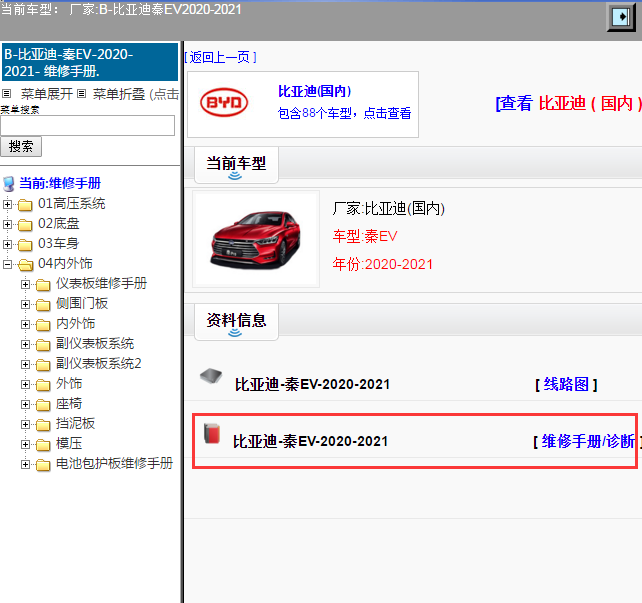
Task: Click the computer icon beside 当前:维修手册
Action: click(9, 184)
